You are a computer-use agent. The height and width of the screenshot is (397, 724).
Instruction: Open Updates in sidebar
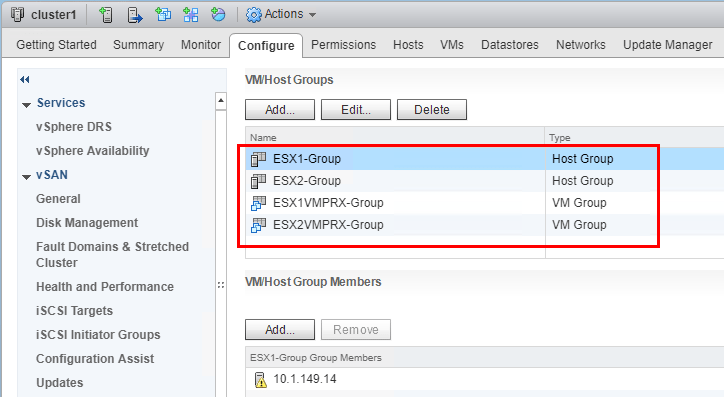click(60, 383)
